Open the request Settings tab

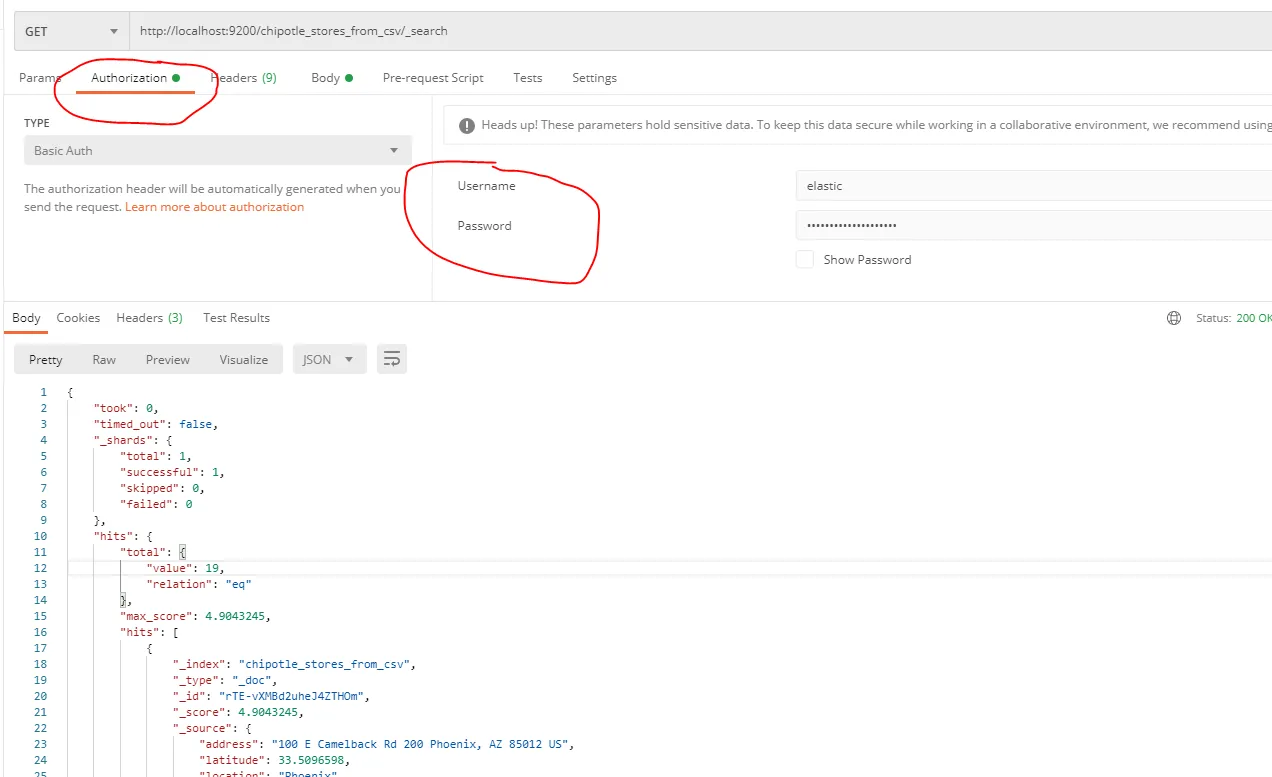click(x=594, y=78)
